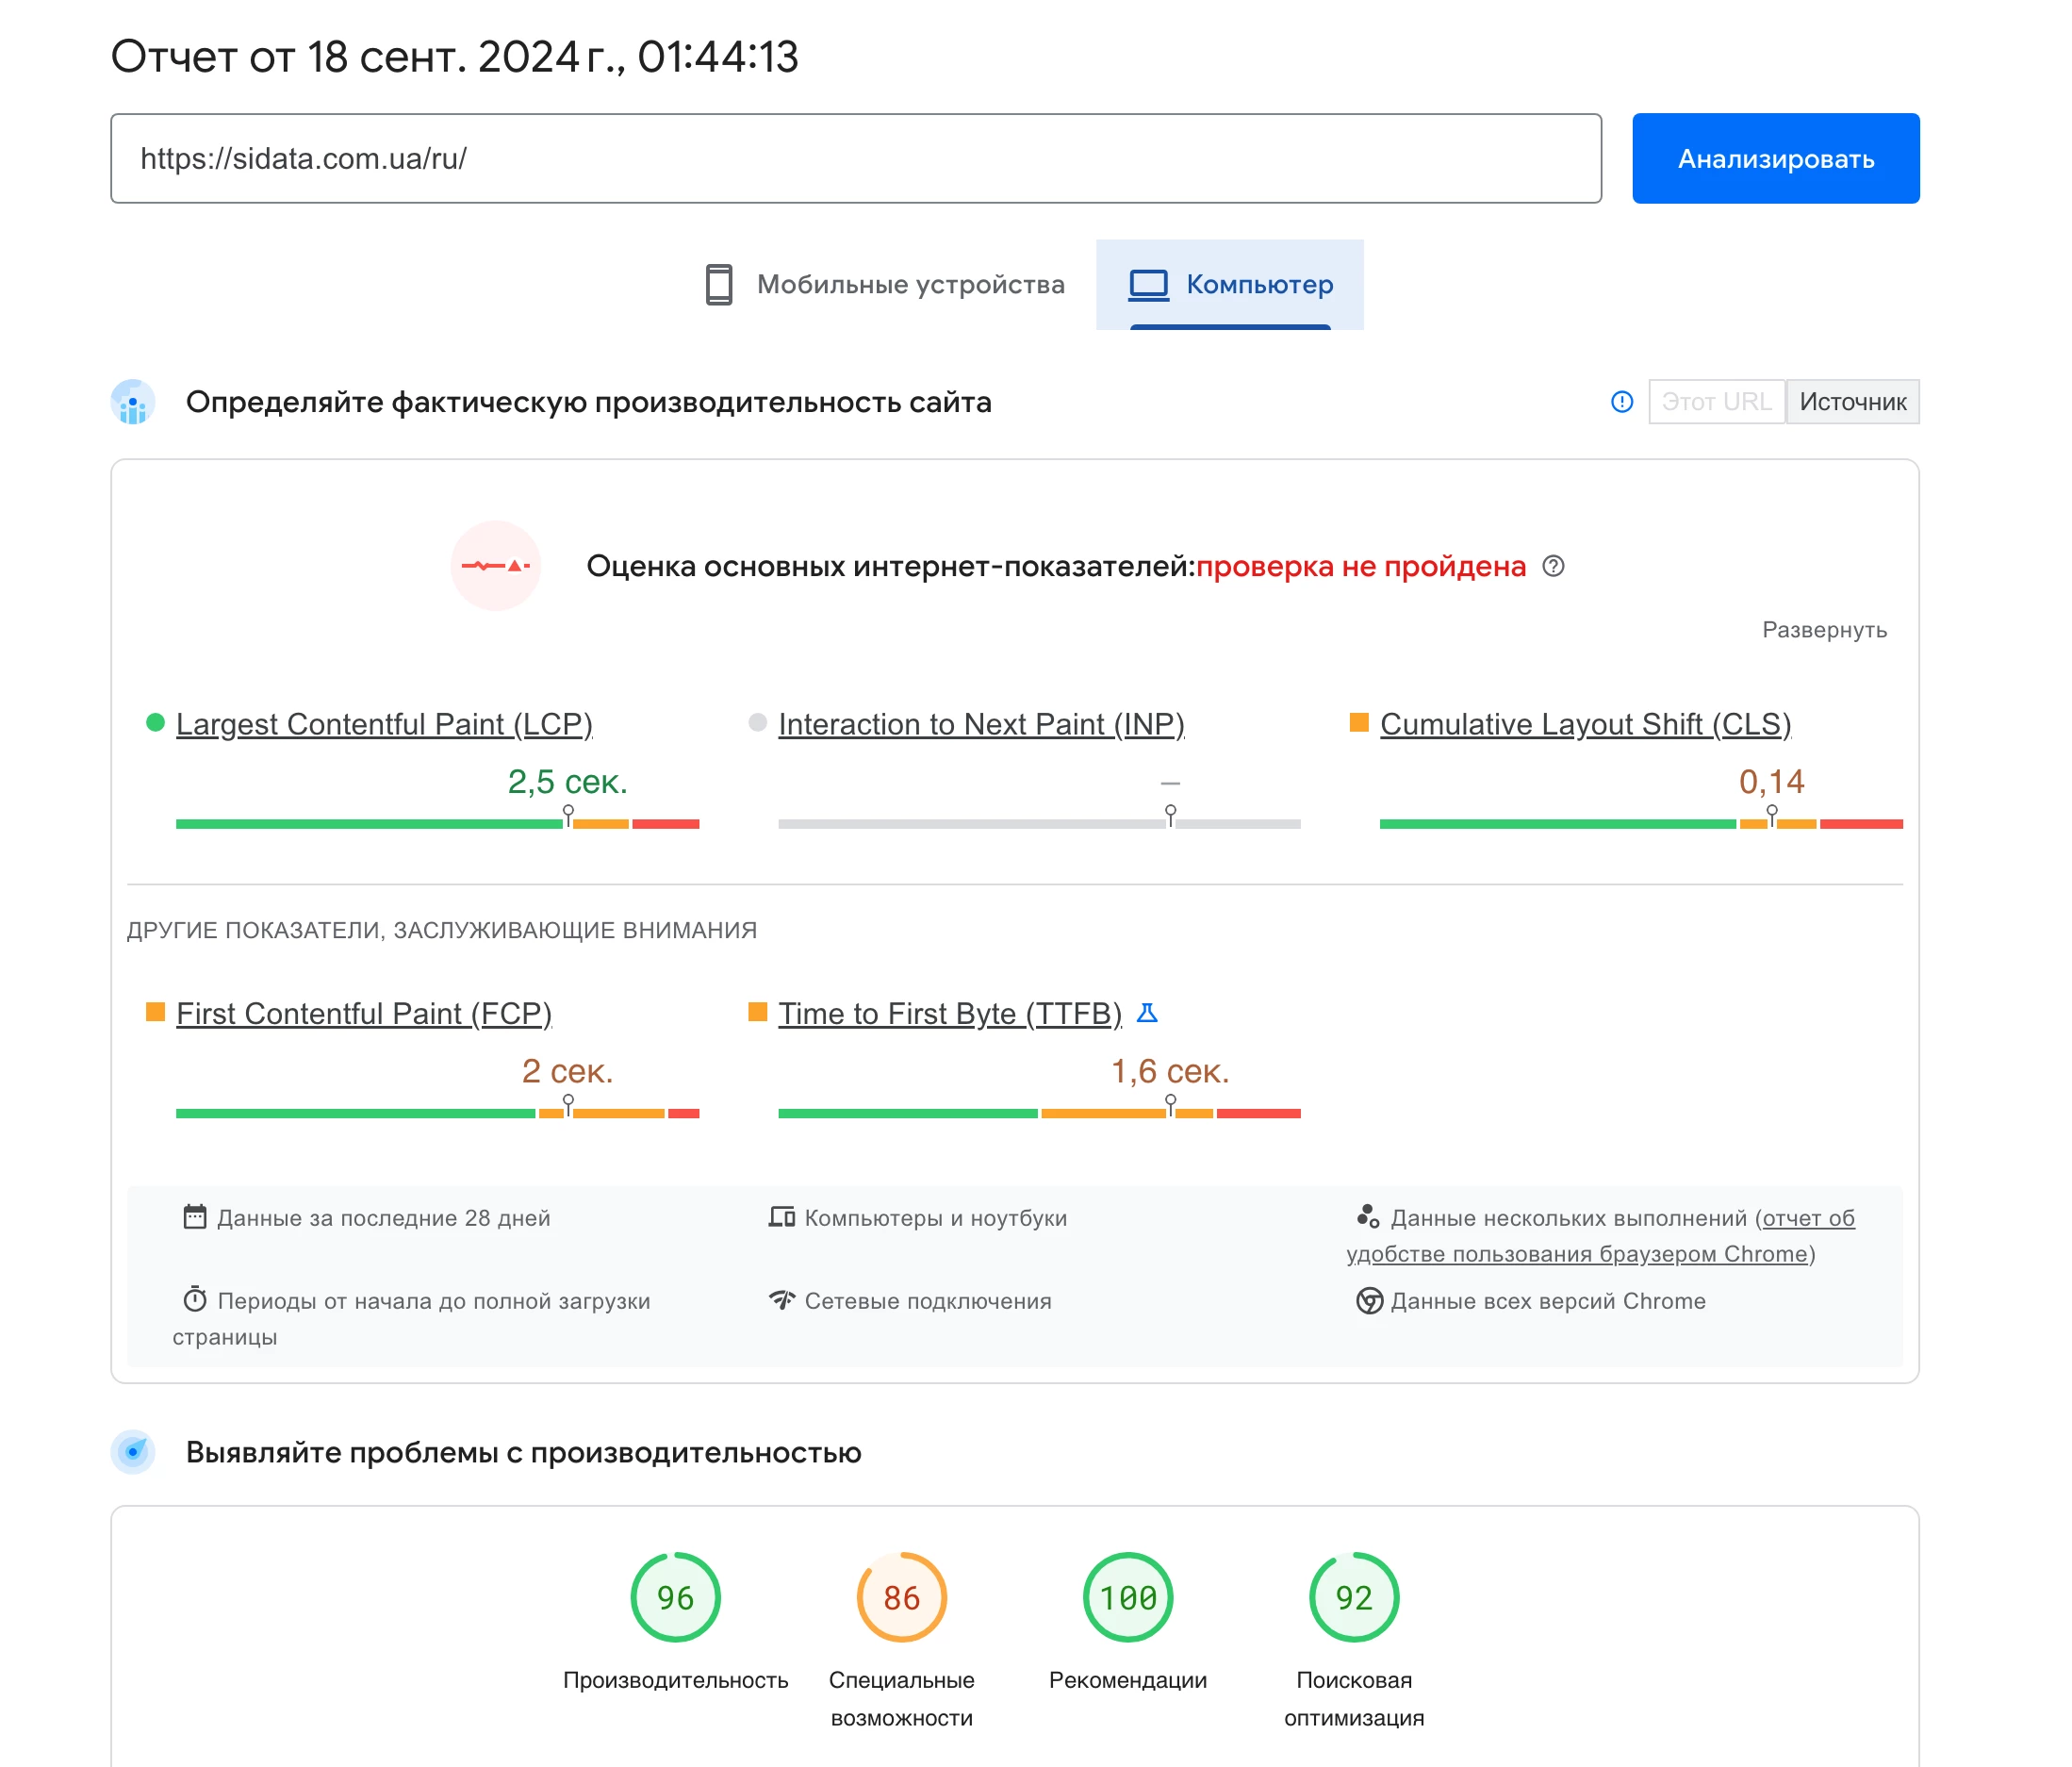Click the experimental flask icon beside TTFB
The width and height of the screenshot is (2072, 1767).
point(1147,1013)
